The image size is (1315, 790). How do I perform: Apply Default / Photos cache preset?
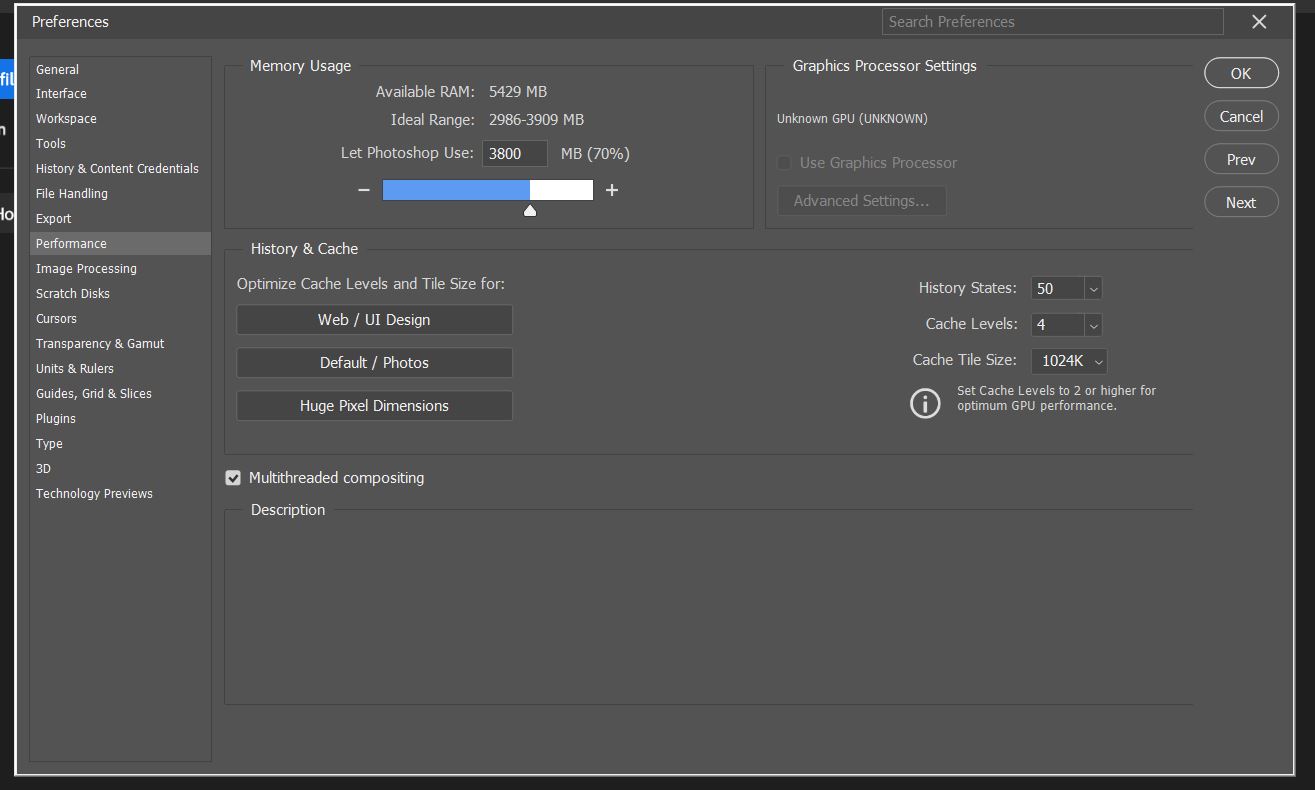click(374, 363)
